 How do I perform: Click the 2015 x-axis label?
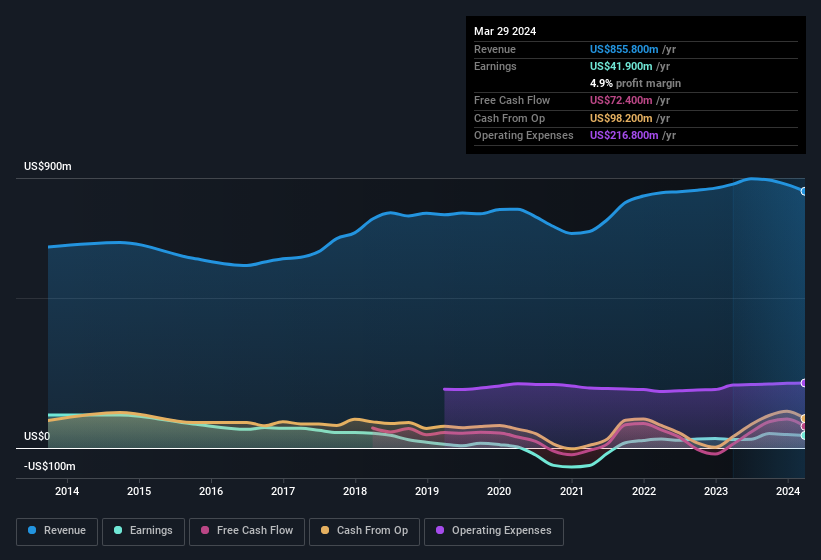[x=139, y=491]
